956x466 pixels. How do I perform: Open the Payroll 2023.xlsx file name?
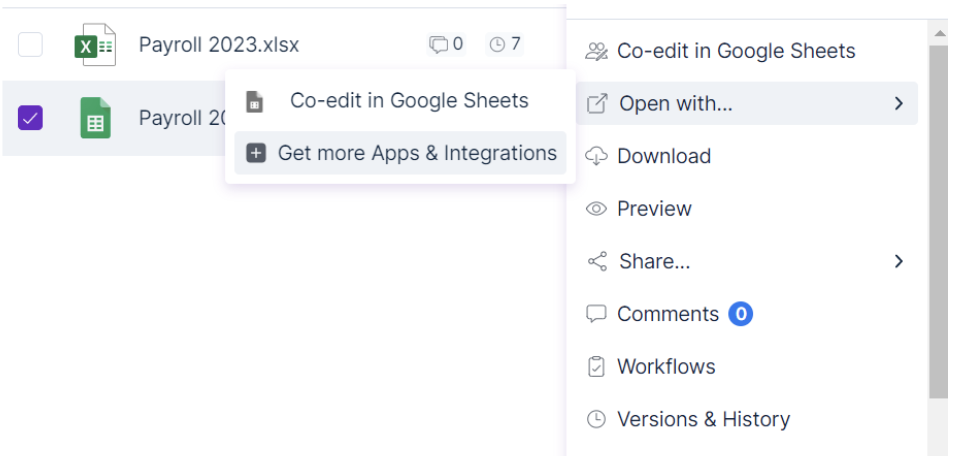click(x=218, y=45)
